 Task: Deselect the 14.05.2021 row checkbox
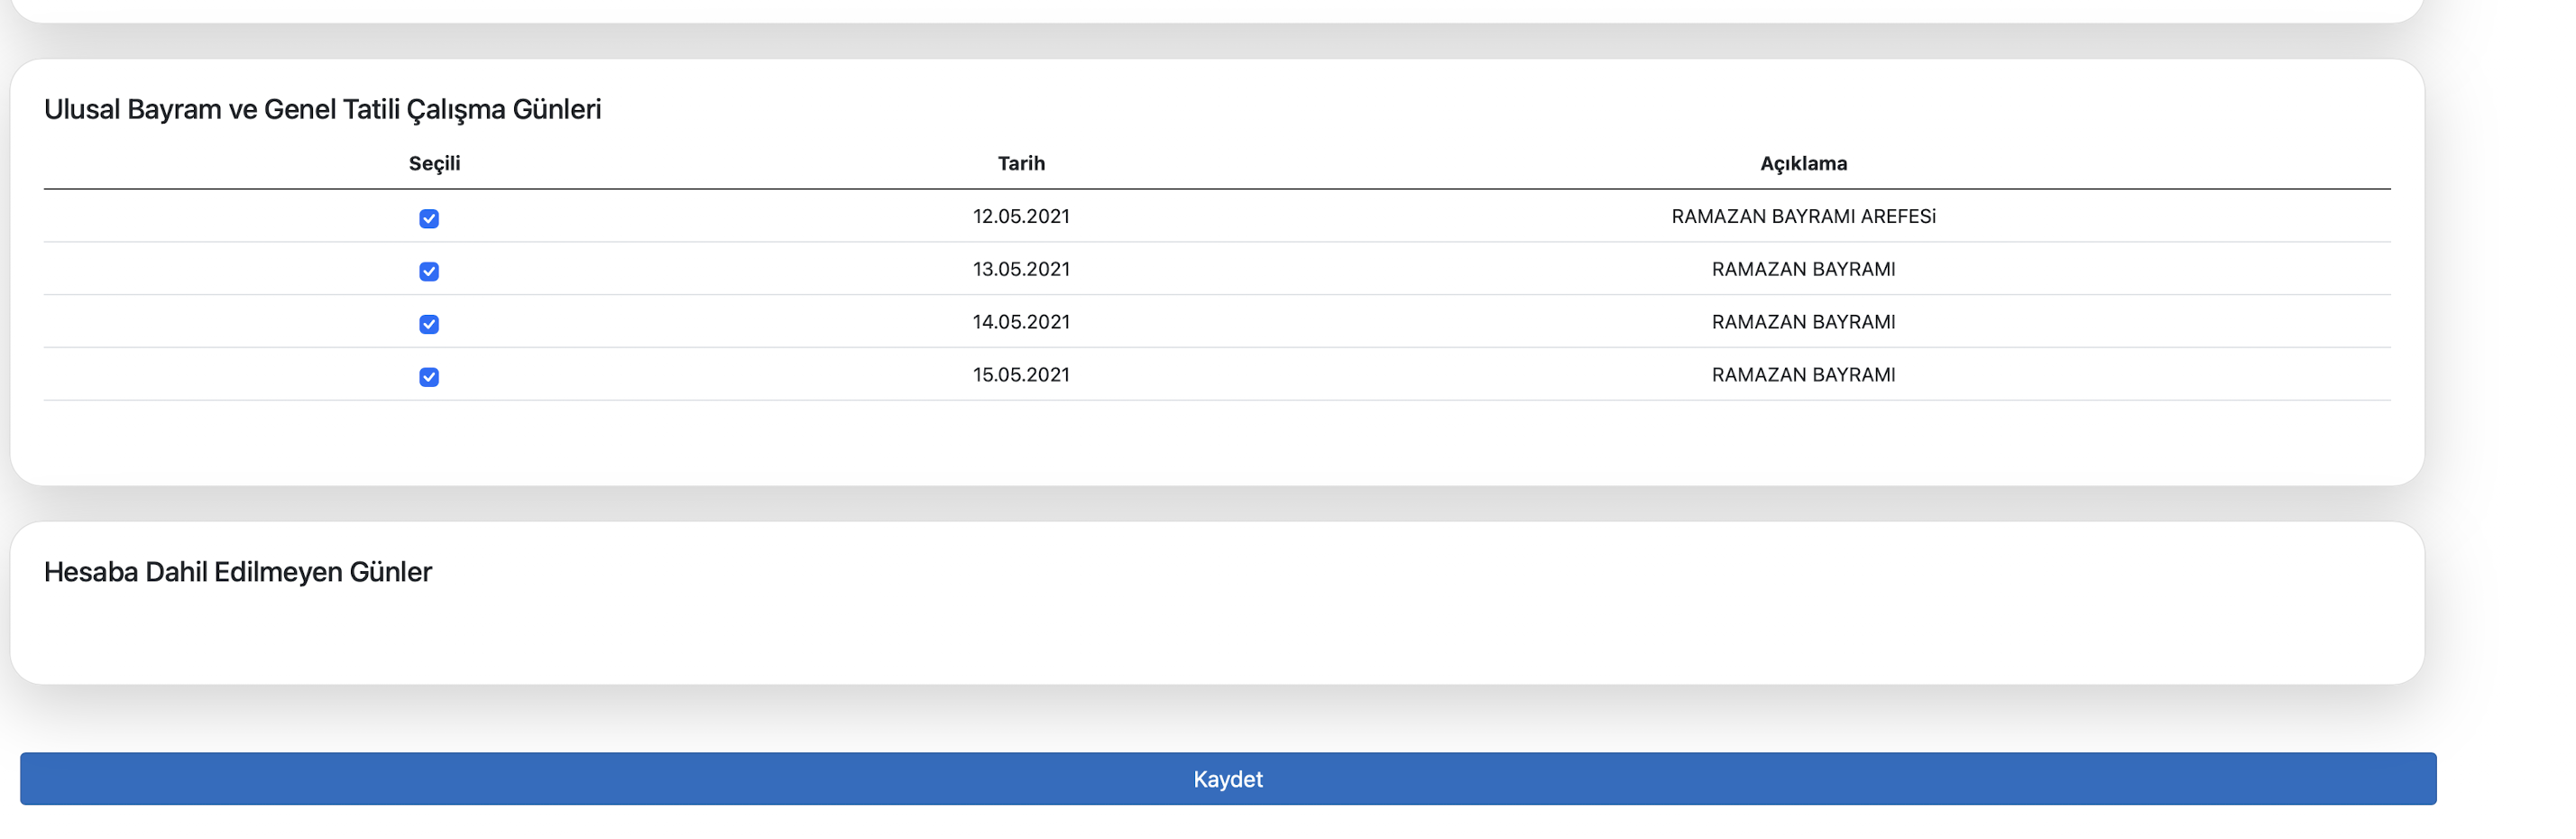(x=429, y=324)
